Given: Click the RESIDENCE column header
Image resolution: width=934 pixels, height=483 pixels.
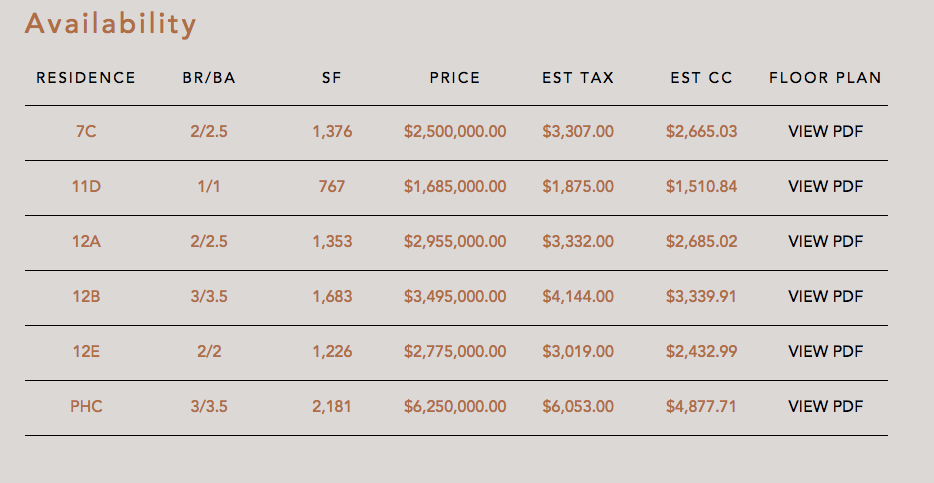Looking at the screenshot, I should [86, 78].
